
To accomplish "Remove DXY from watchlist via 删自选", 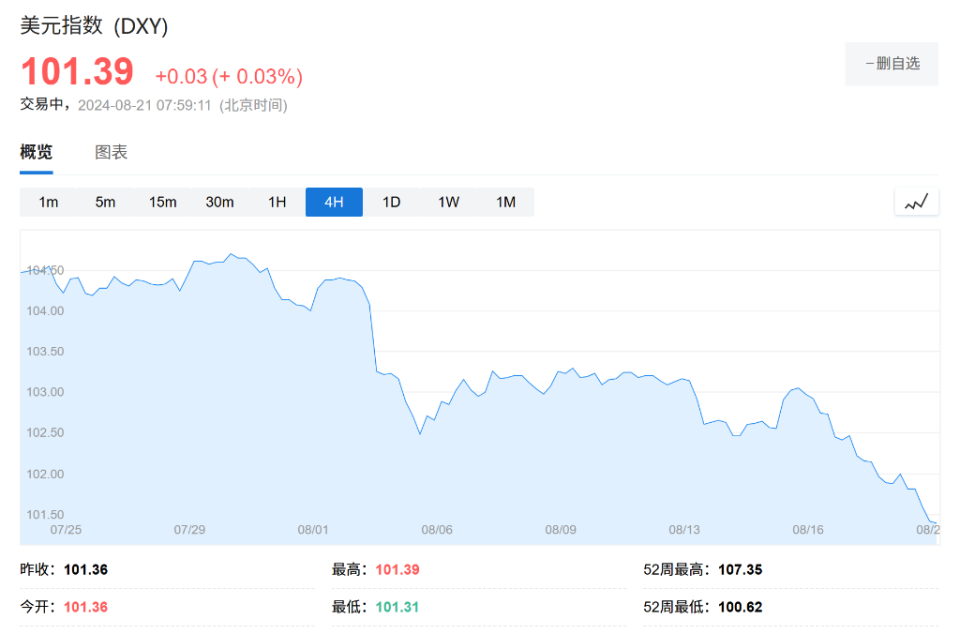I will 892,64.
